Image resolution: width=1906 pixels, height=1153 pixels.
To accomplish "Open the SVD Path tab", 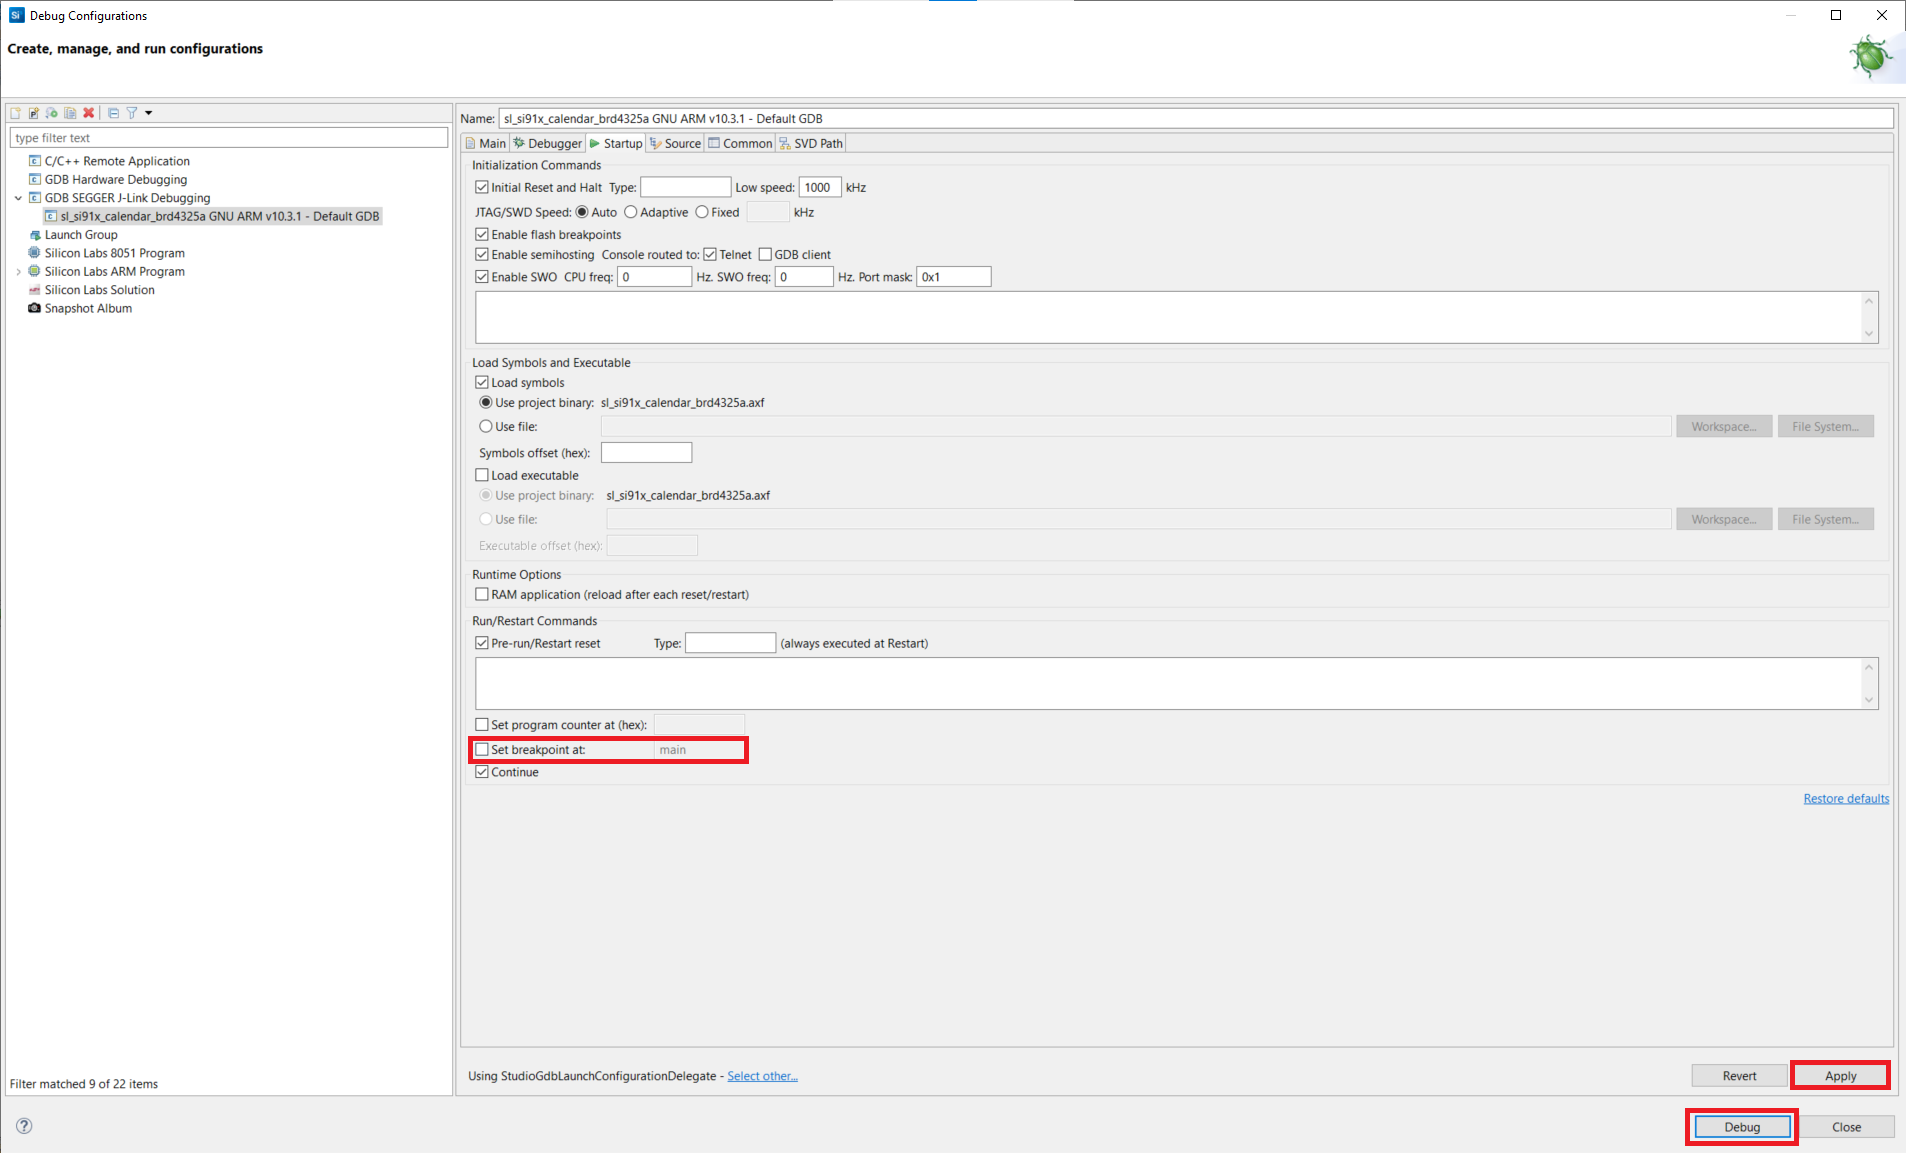I will tap(811, 144).
